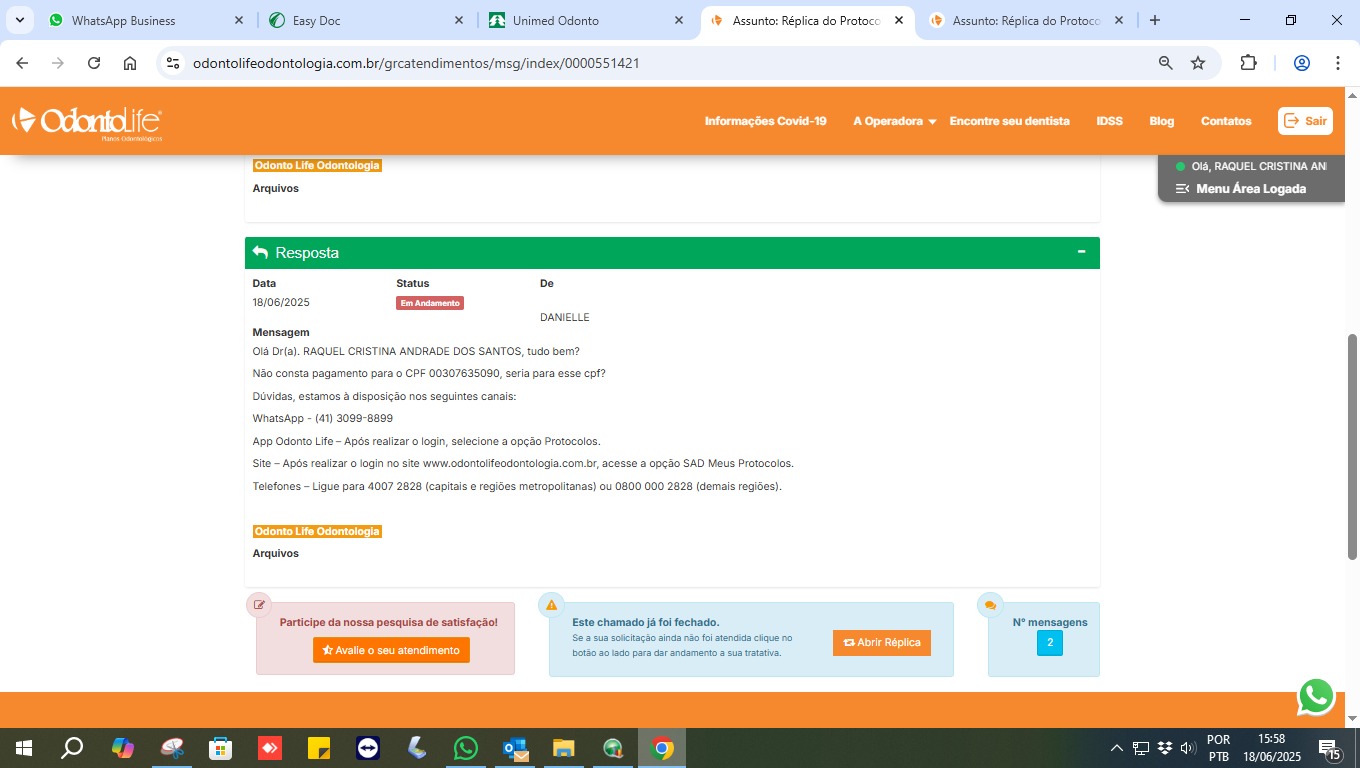Close the WhatsApp Business tab
The width and height of the screenshot is (1360, 768).
coord(239,20)
